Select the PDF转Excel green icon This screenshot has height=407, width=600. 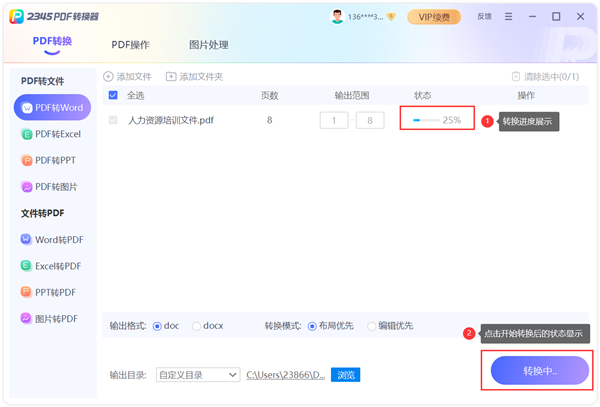coord(26,134)
